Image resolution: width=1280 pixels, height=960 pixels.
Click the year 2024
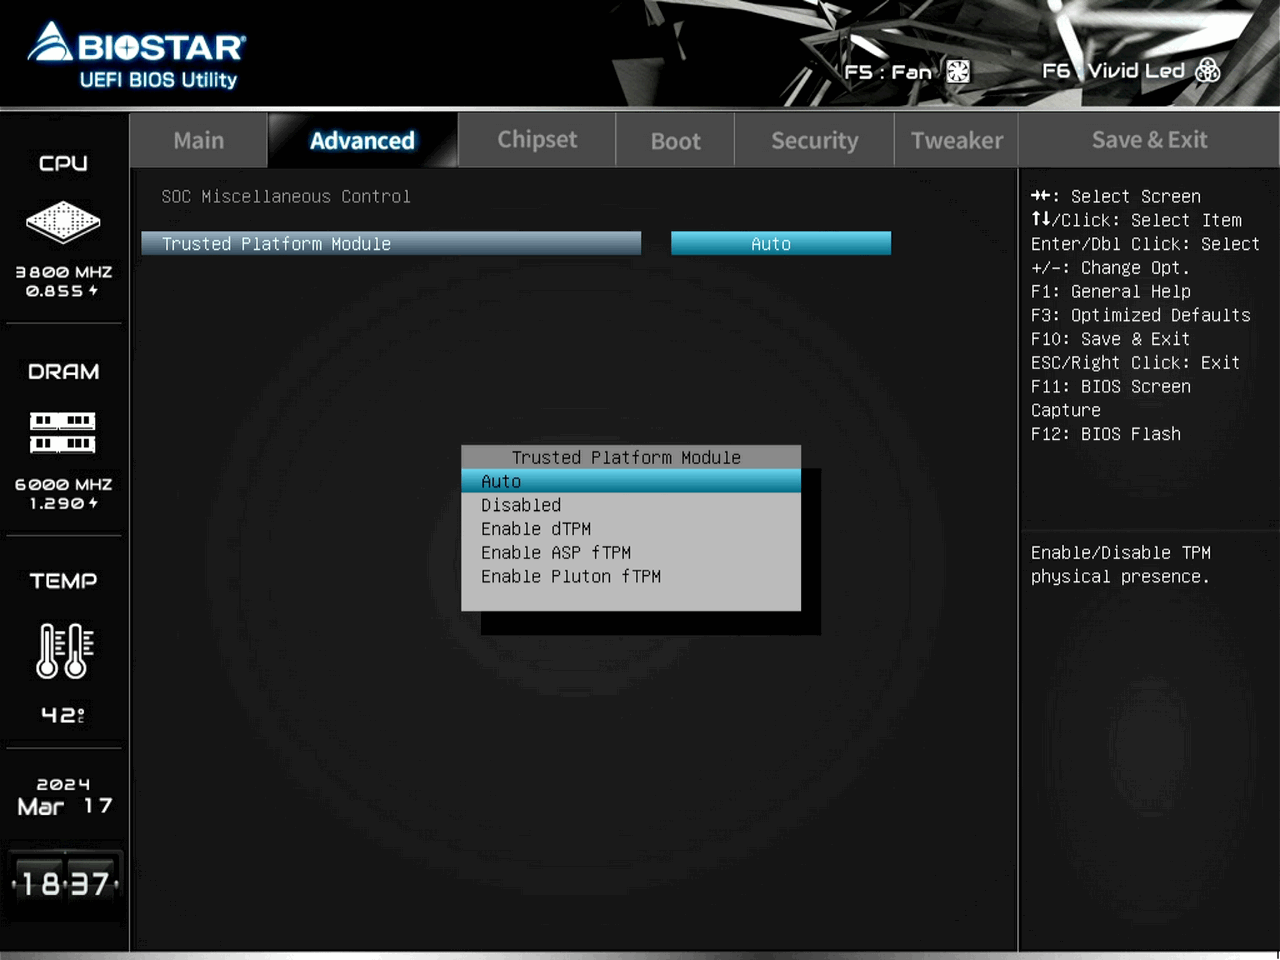63,785
